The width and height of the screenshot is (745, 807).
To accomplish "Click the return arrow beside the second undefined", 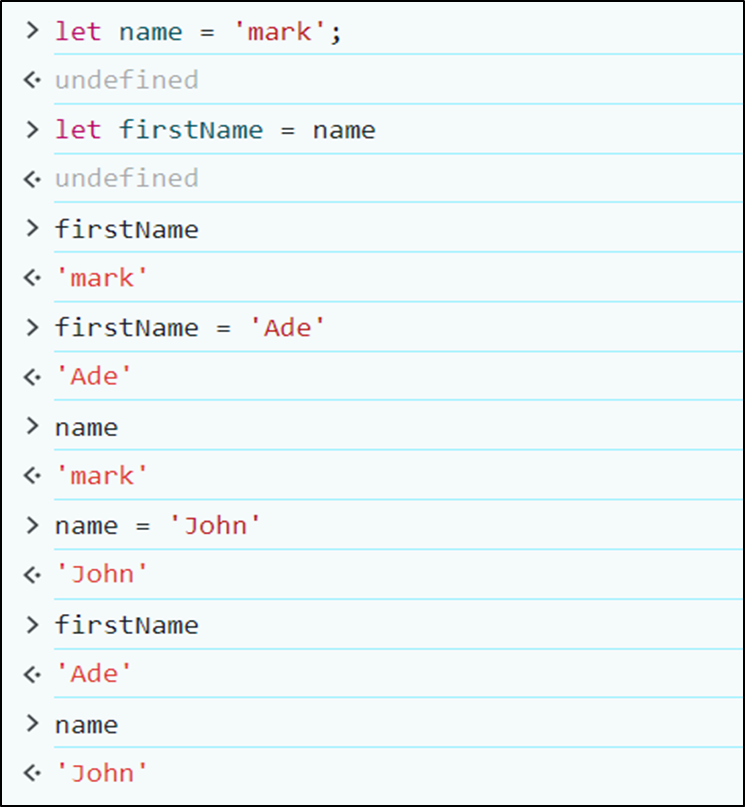I will [x=32, y=179].
